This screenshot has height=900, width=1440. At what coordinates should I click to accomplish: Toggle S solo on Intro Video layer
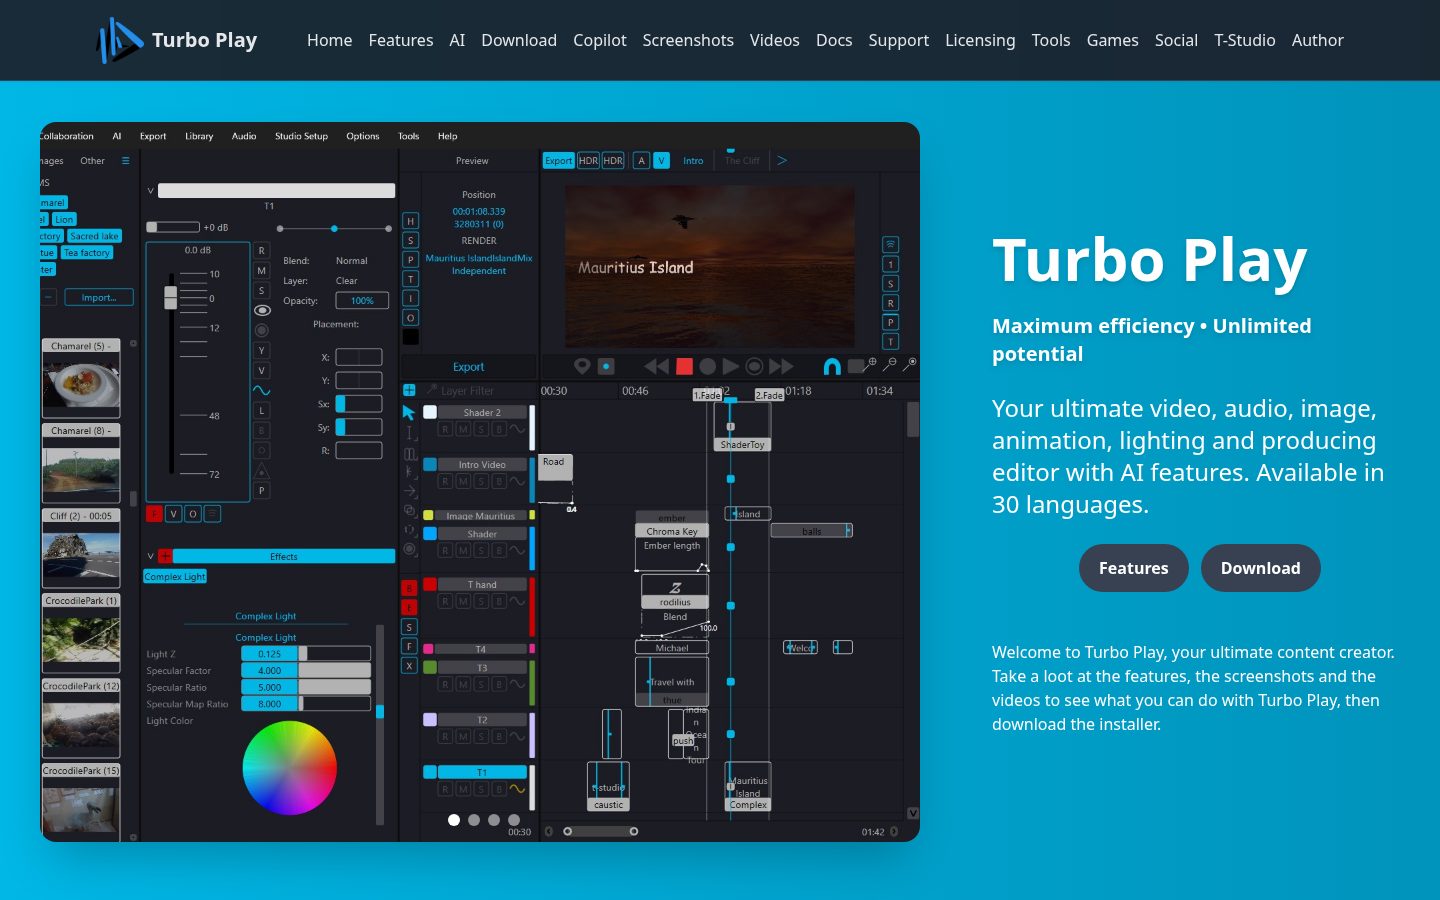(x=481, y=481)
